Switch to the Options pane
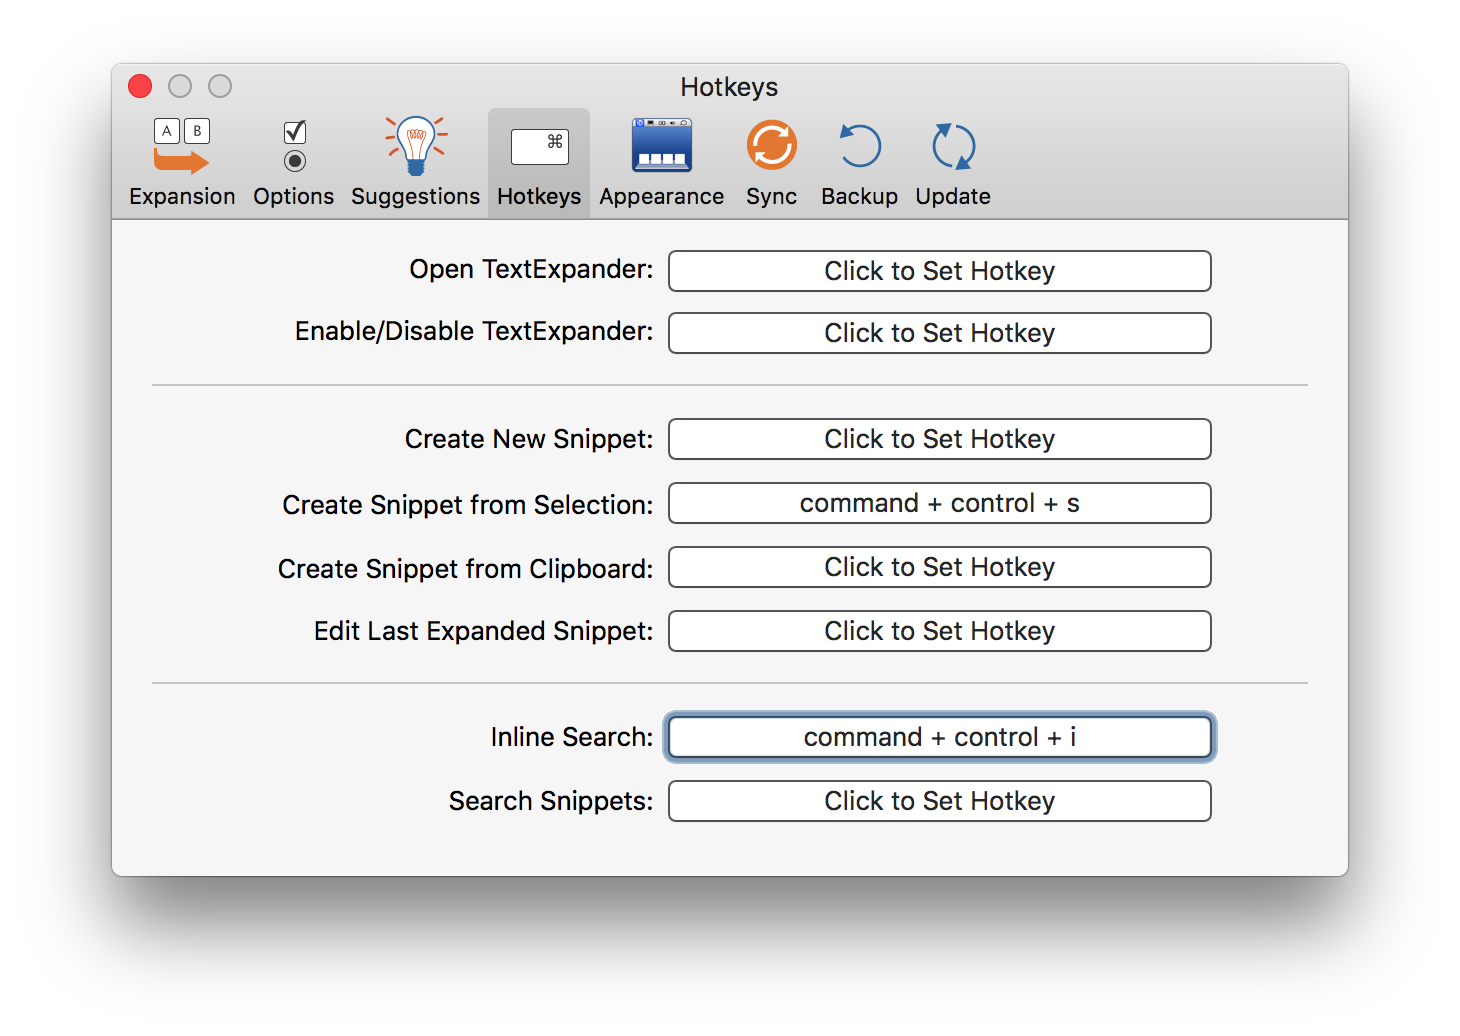The width and height of the screenshot is (1460, 1036). point(293,162)
